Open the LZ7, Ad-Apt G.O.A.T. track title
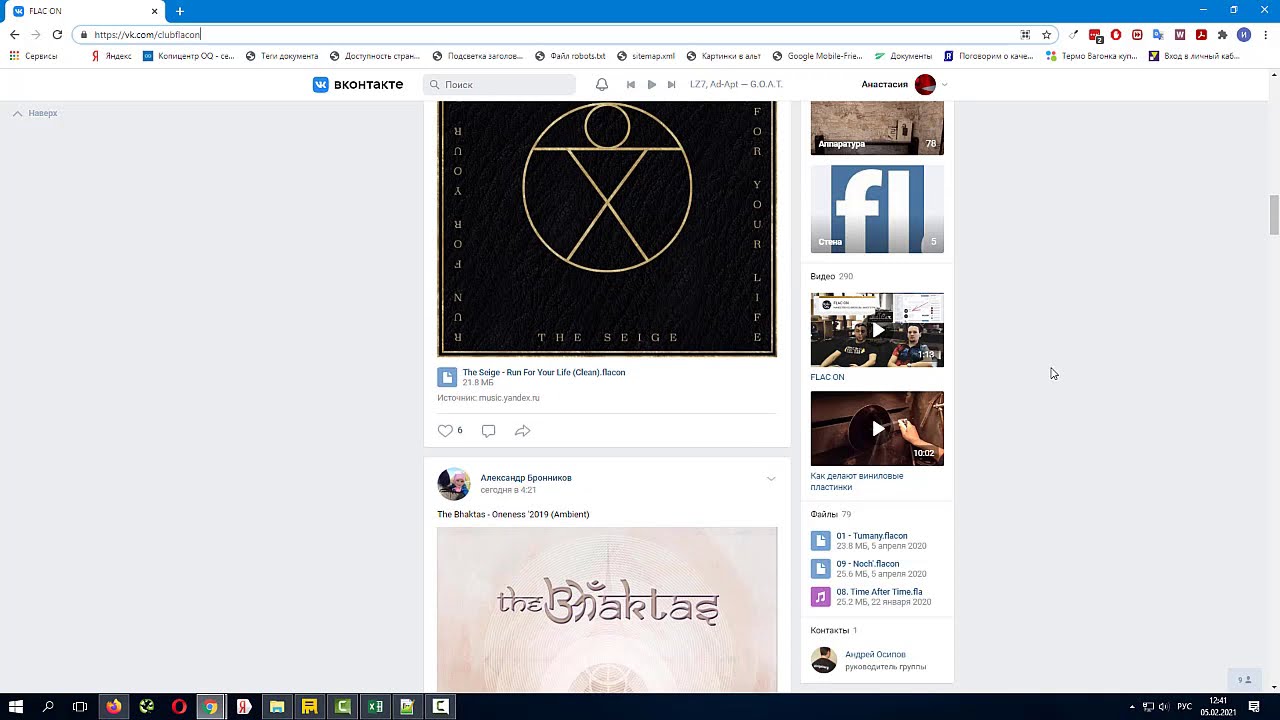The image size is (1280, 720). [736, 84]
